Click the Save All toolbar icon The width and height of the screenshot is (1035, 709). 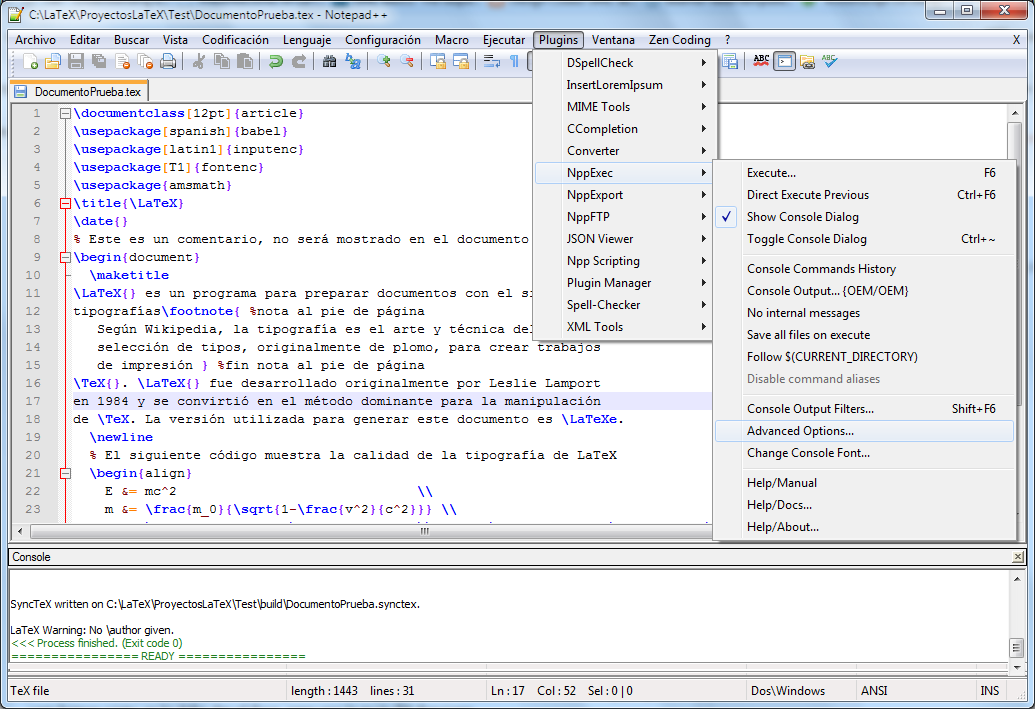[99, 62]
